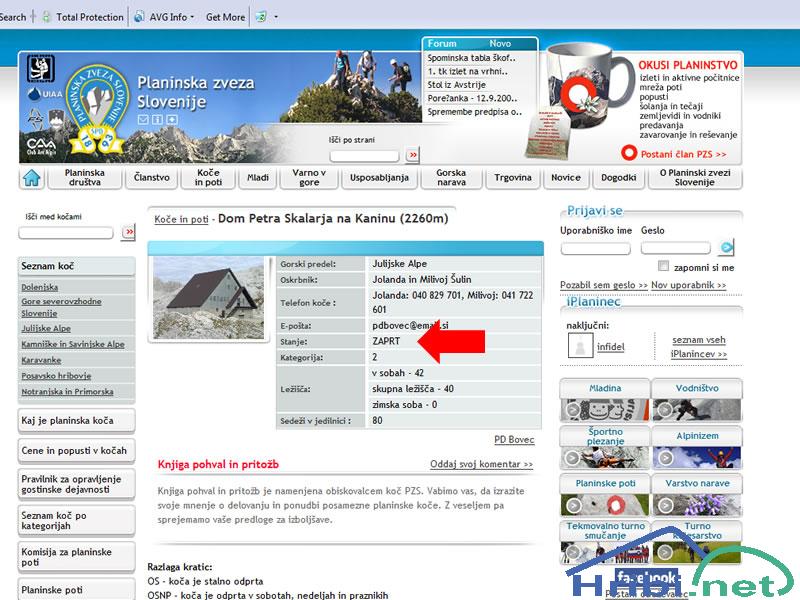Viewport: 800px width, 600px height.
Task: Click Nov uporabnik link
Action: [688, 285]
